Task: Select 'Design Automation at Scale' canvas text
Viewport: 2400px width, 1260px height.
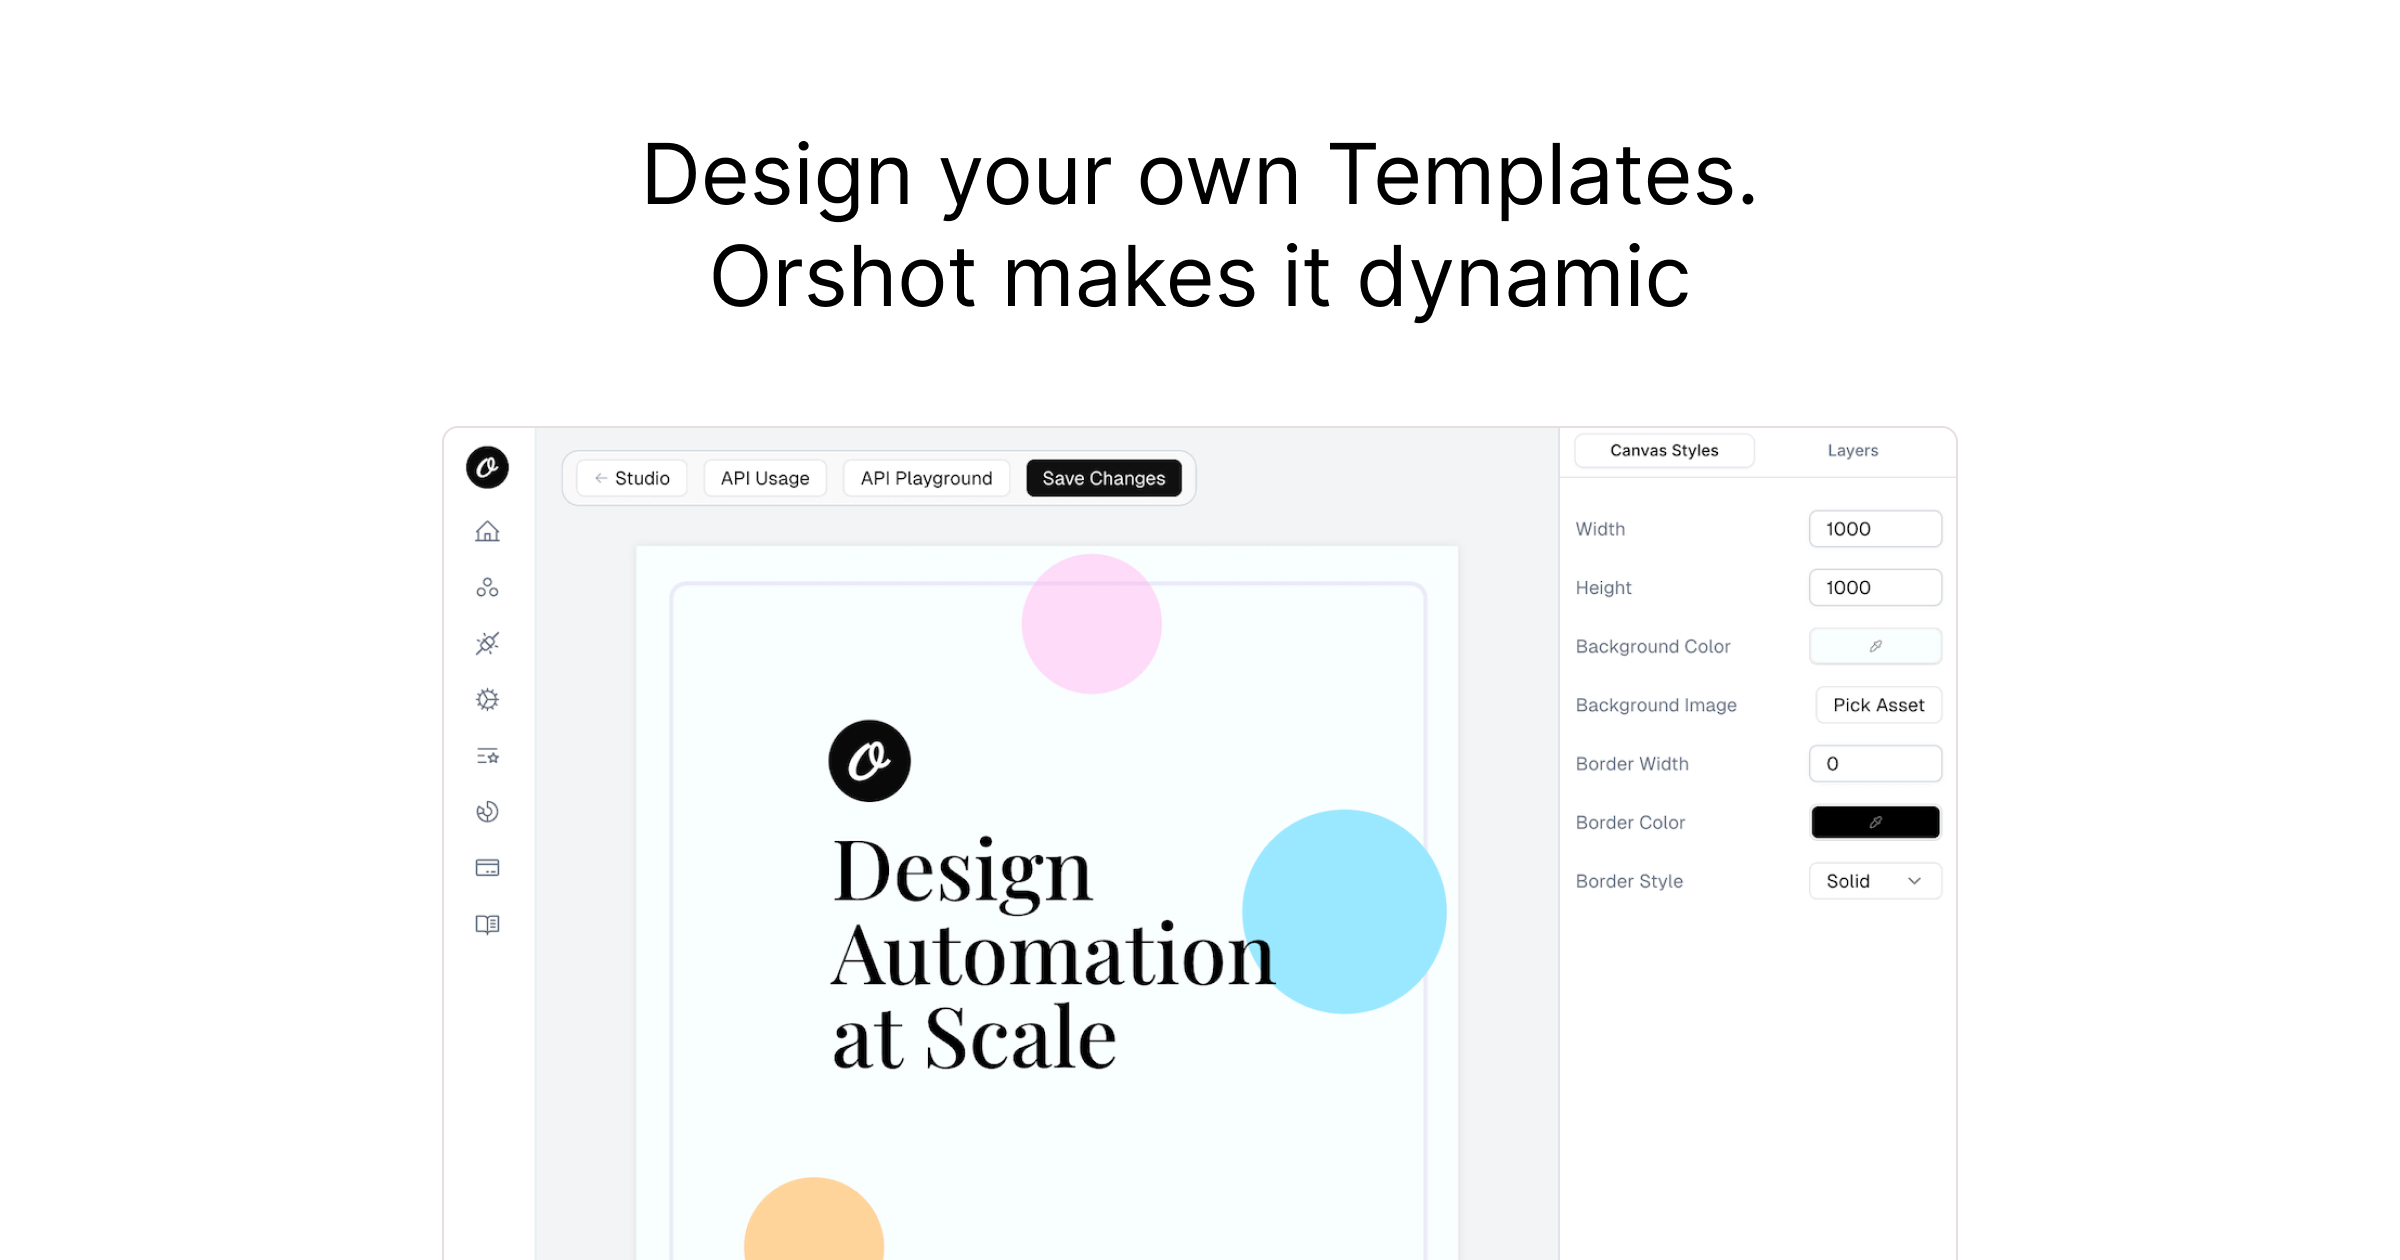Action: click(x=1052, y=955)
